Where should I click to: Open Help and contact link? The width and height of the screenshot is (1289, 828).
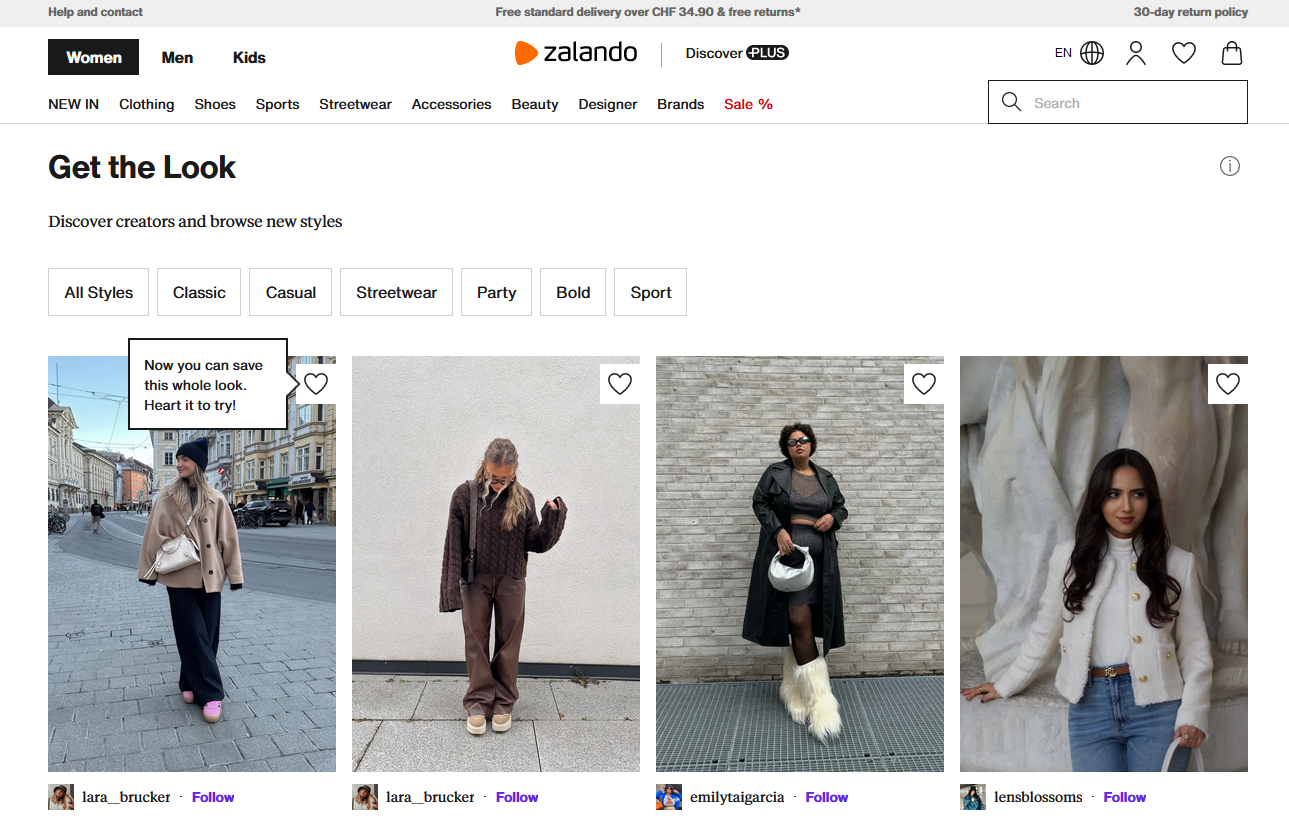[x=95, y=12]
